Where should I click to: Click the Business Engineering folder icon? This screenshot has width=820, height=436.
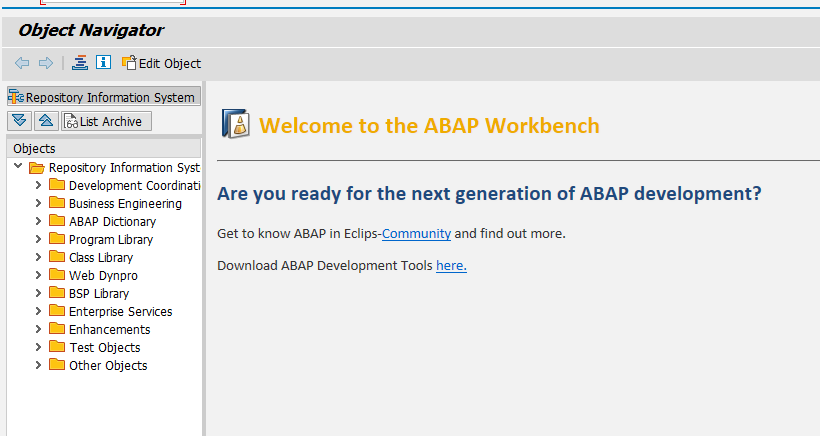57,203
